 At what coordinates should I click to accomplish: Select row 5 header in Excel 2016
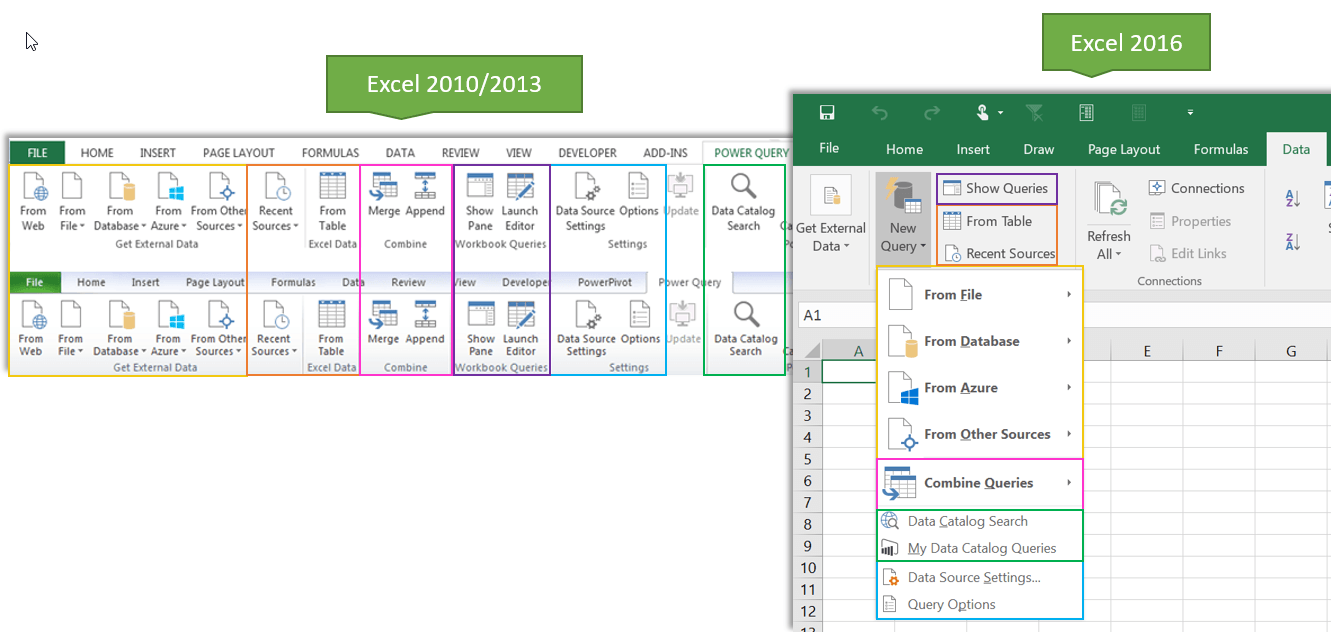tap(807, 459)
